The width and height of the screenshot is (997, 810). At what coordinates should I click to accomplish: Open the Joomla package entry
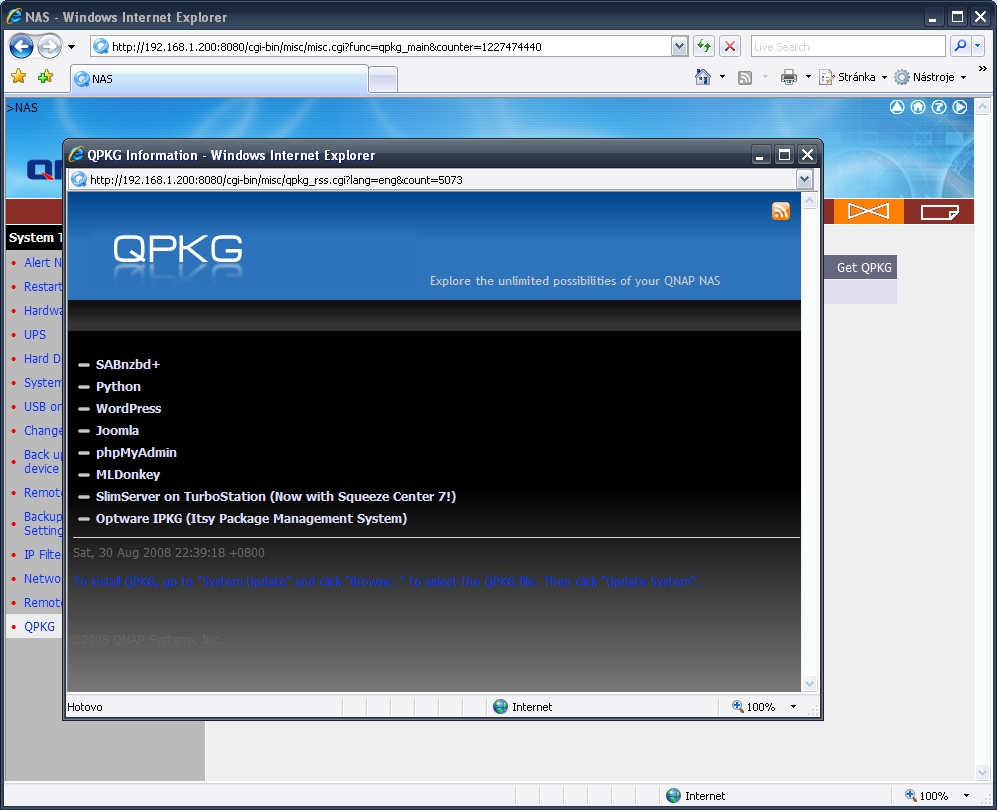117,430
